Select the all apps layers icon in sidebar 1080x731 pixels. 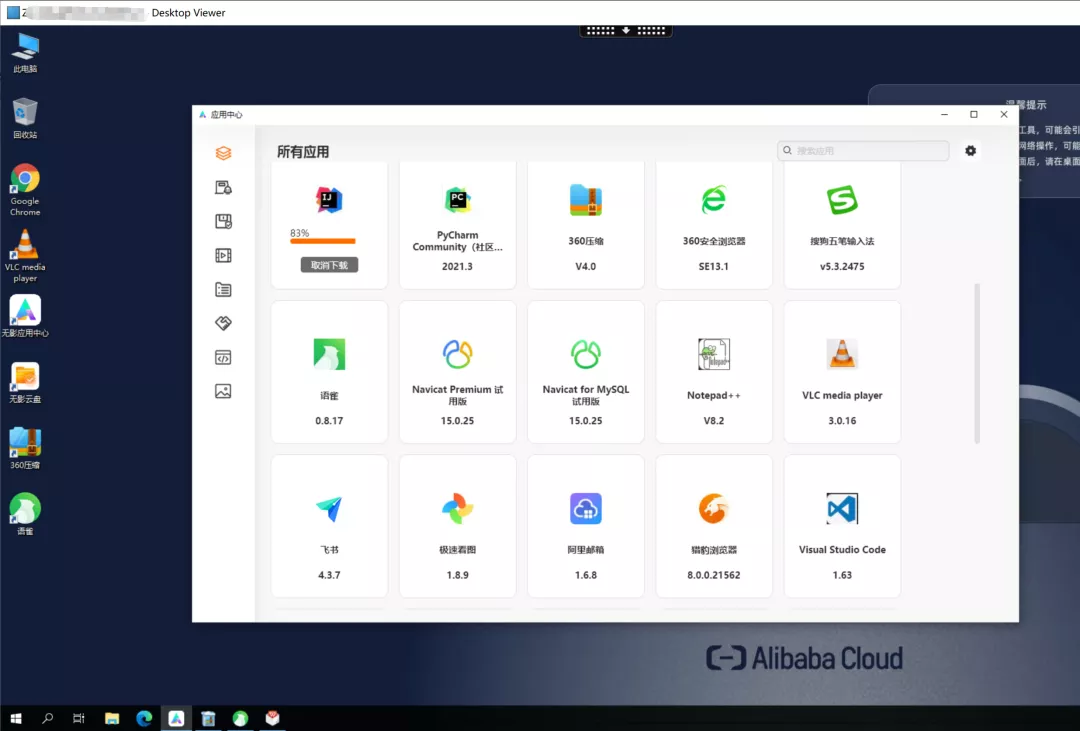[223, 153]
